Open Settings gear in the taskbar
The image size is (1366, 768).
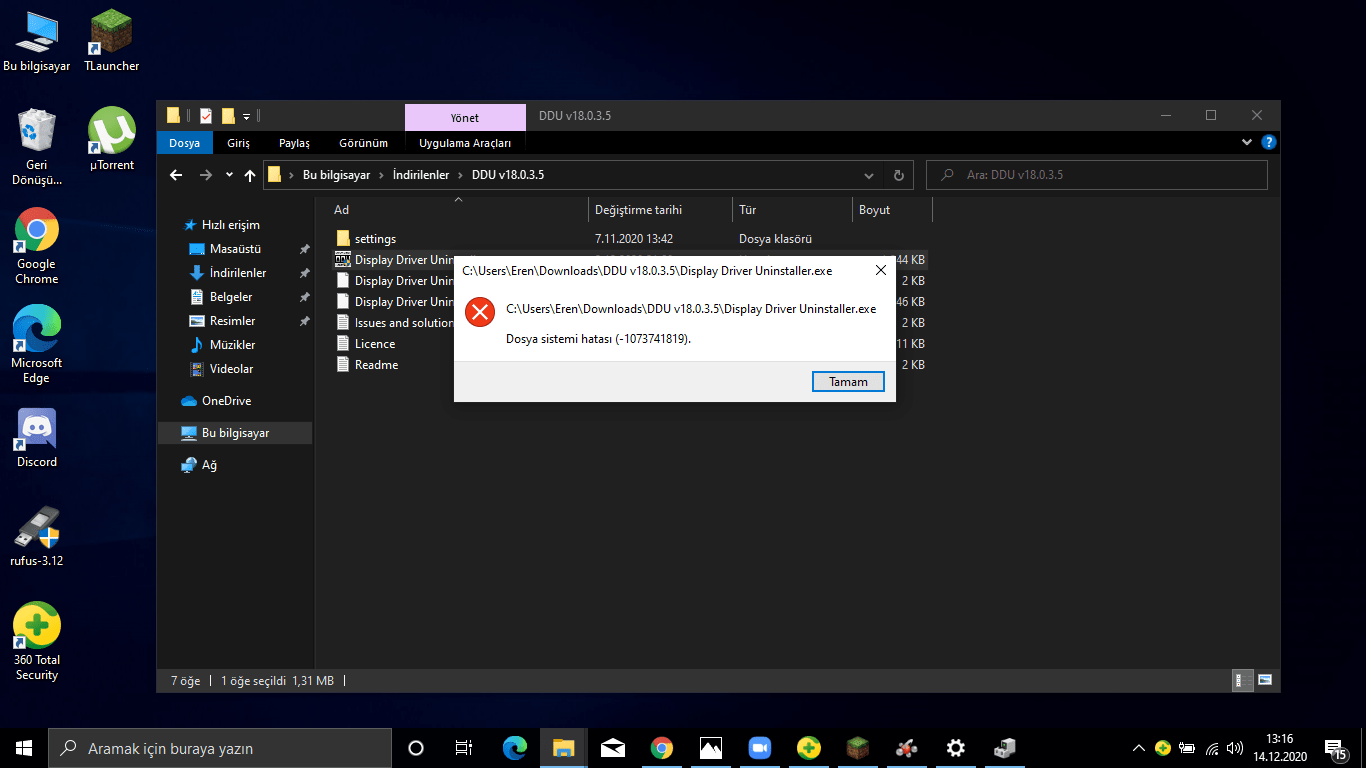pyautogui.click(x=956, y=748)
